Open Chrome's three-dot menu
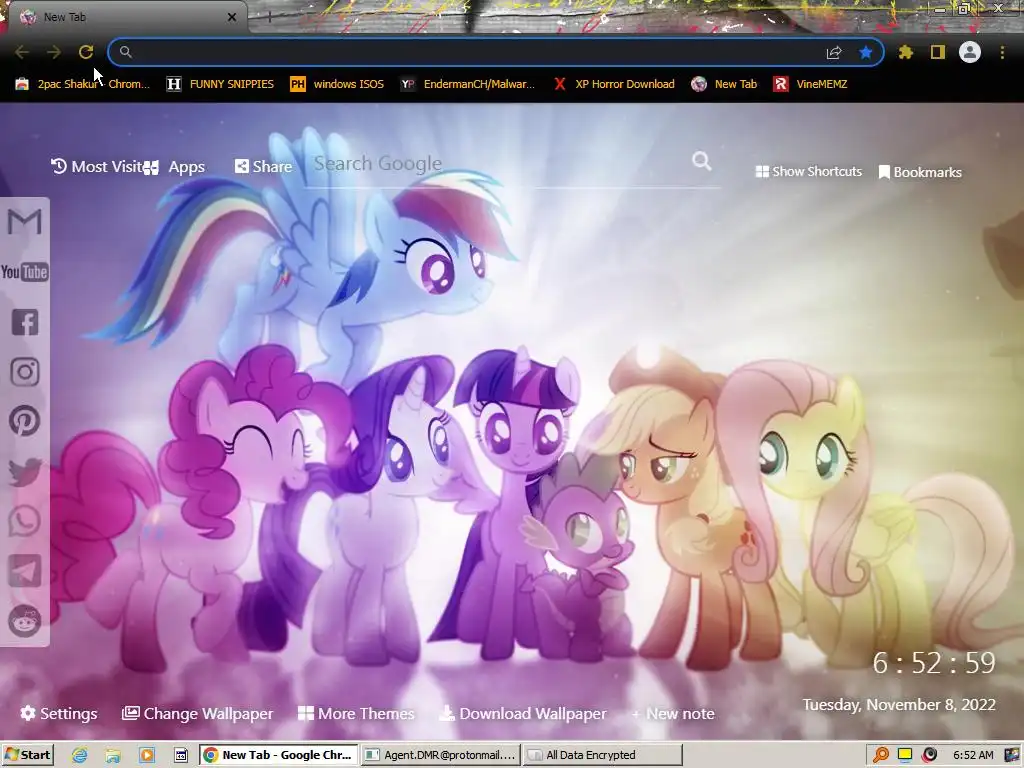 [1002, 52]
